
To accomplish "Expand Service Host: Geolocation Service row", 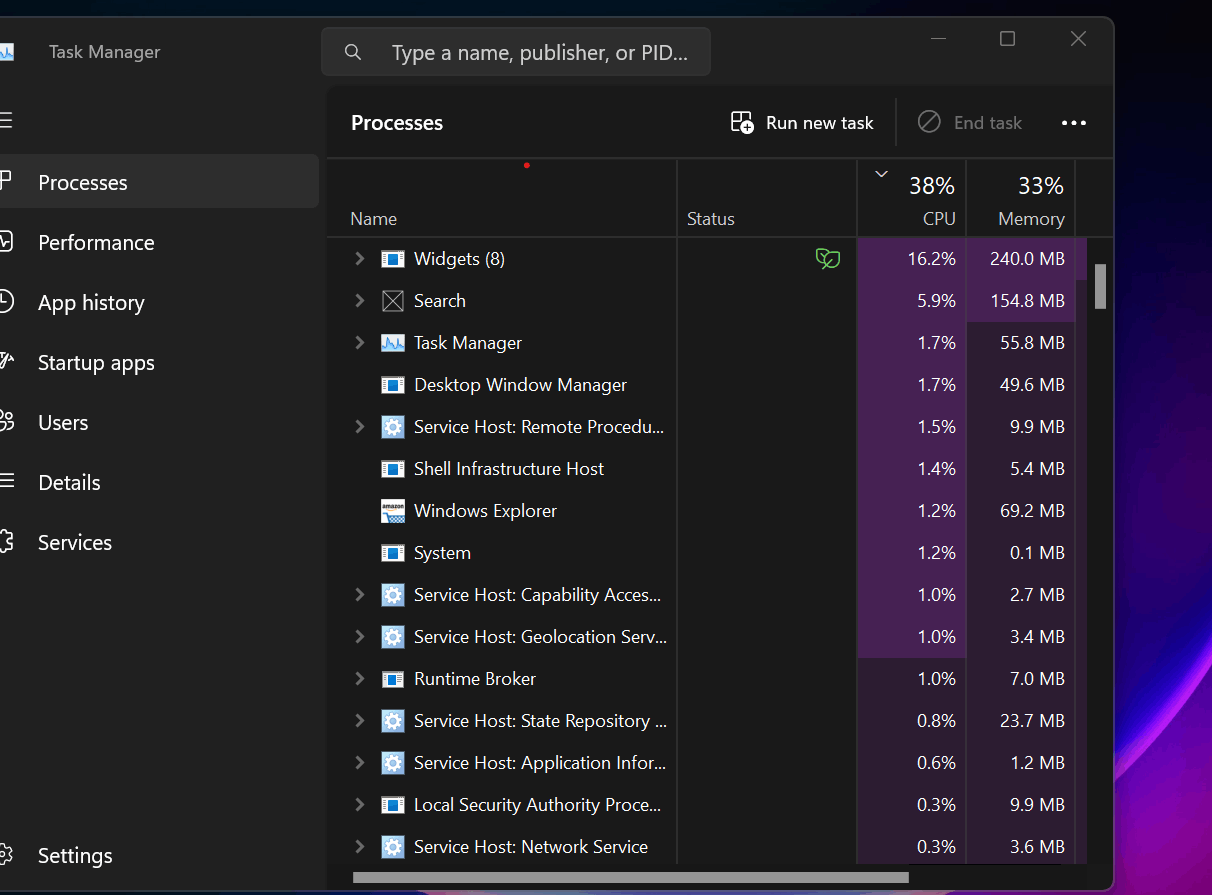I will point(360,637).
